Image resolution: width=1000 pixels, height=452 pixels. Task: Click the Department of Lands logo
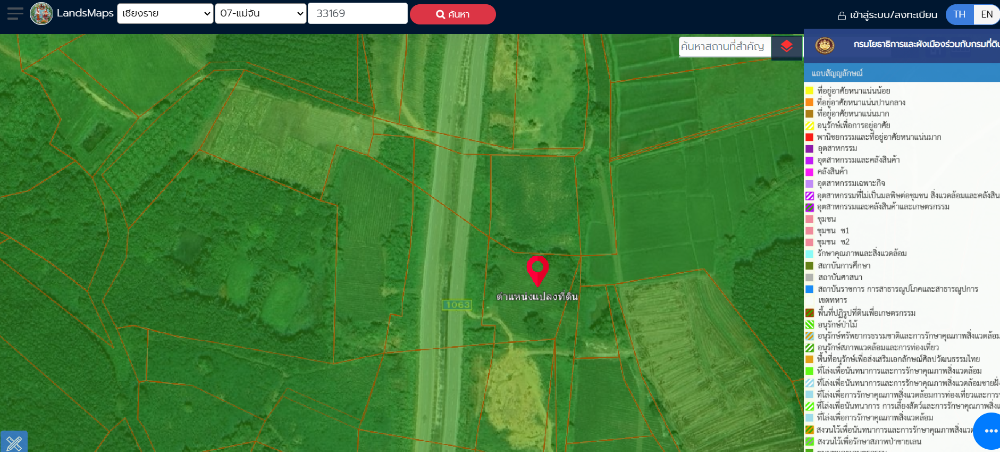pyautogui.click(x=41, y=13)
